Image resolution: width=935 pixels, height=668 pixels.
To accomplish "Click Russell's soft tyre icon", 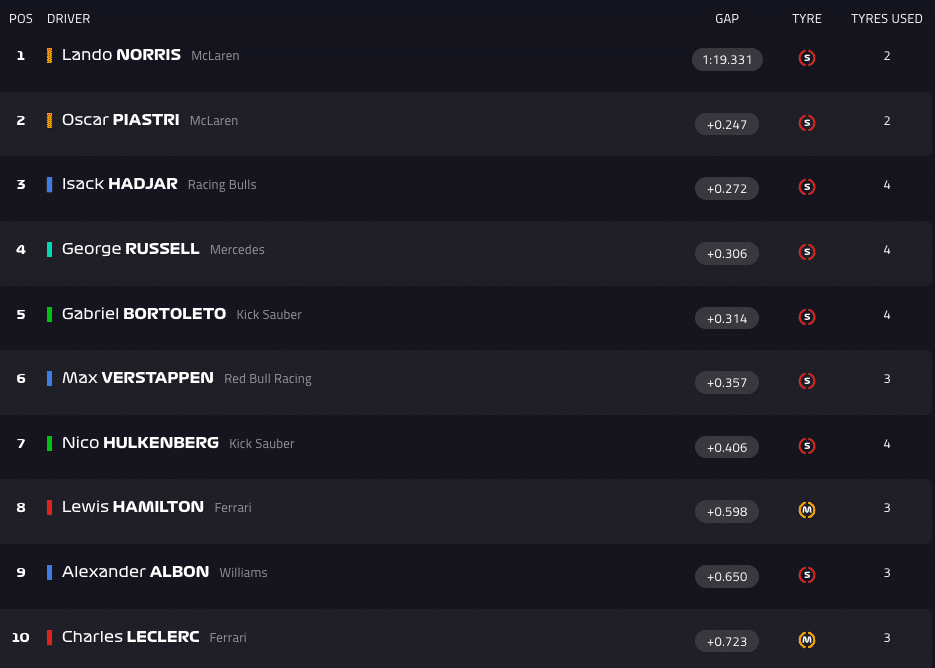I will point(807,252).
